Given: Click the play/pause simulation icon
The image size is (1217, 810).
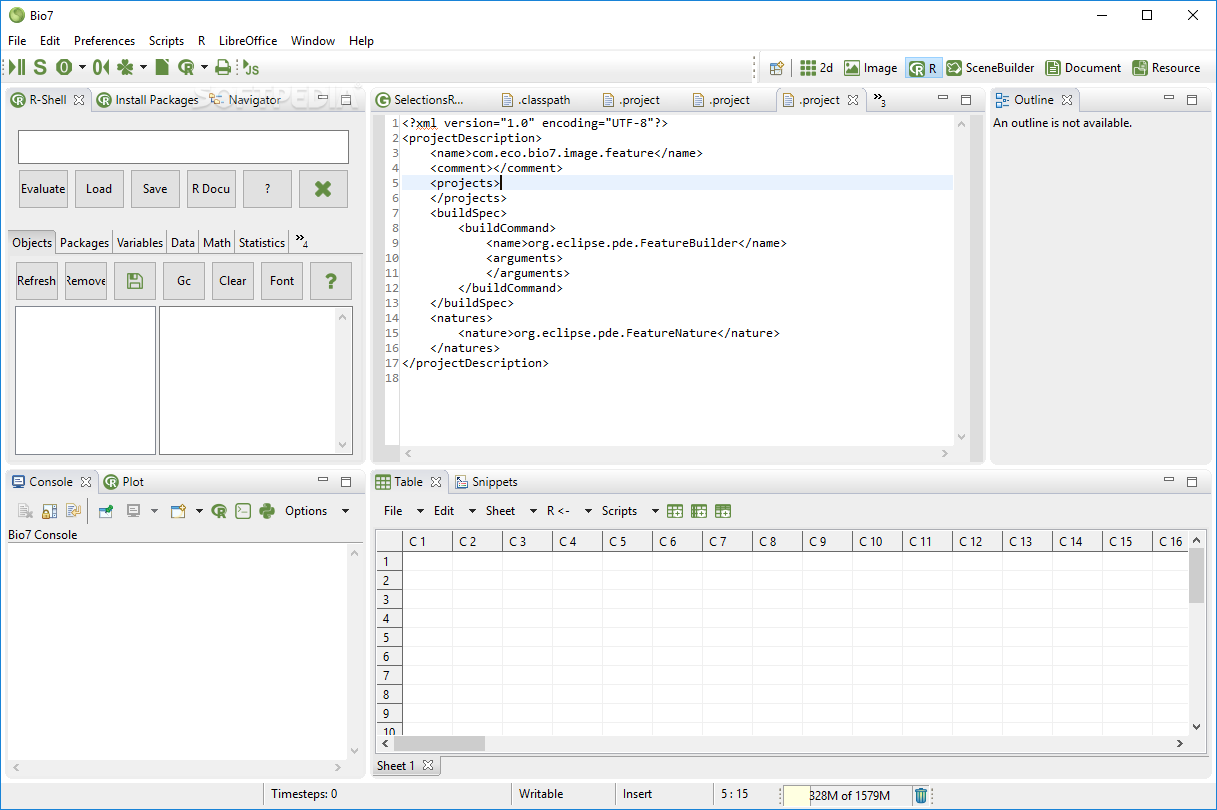Looking at the screenshot, I should tap(17, 67).
